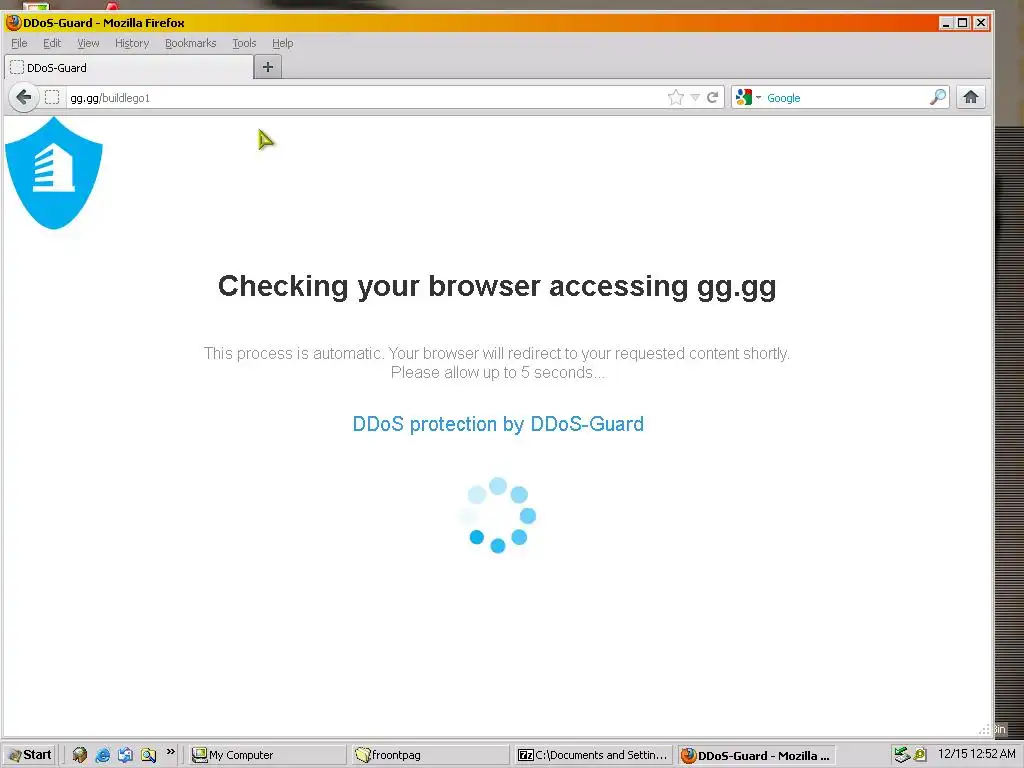Viewport: 1024px width, 768px height.
Task: Switch to the froontpag folder taskbar button
Action: [430, 755]
